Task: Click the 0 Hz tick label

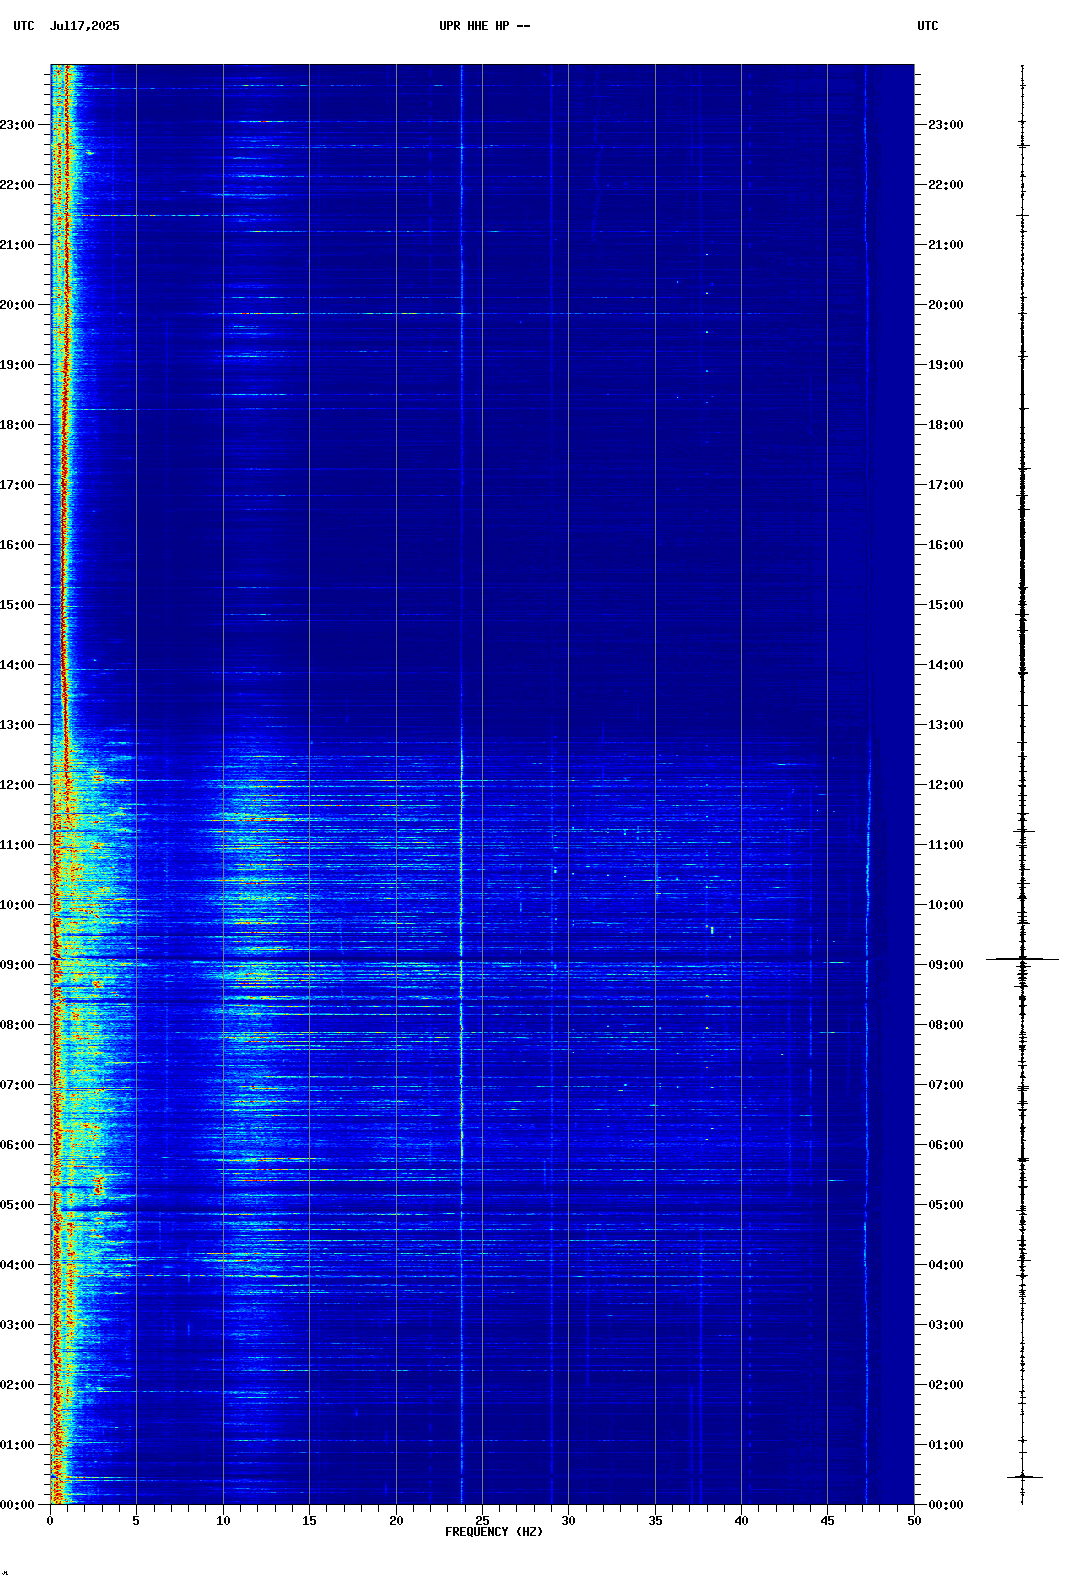Action: (x=50, y=1521)
